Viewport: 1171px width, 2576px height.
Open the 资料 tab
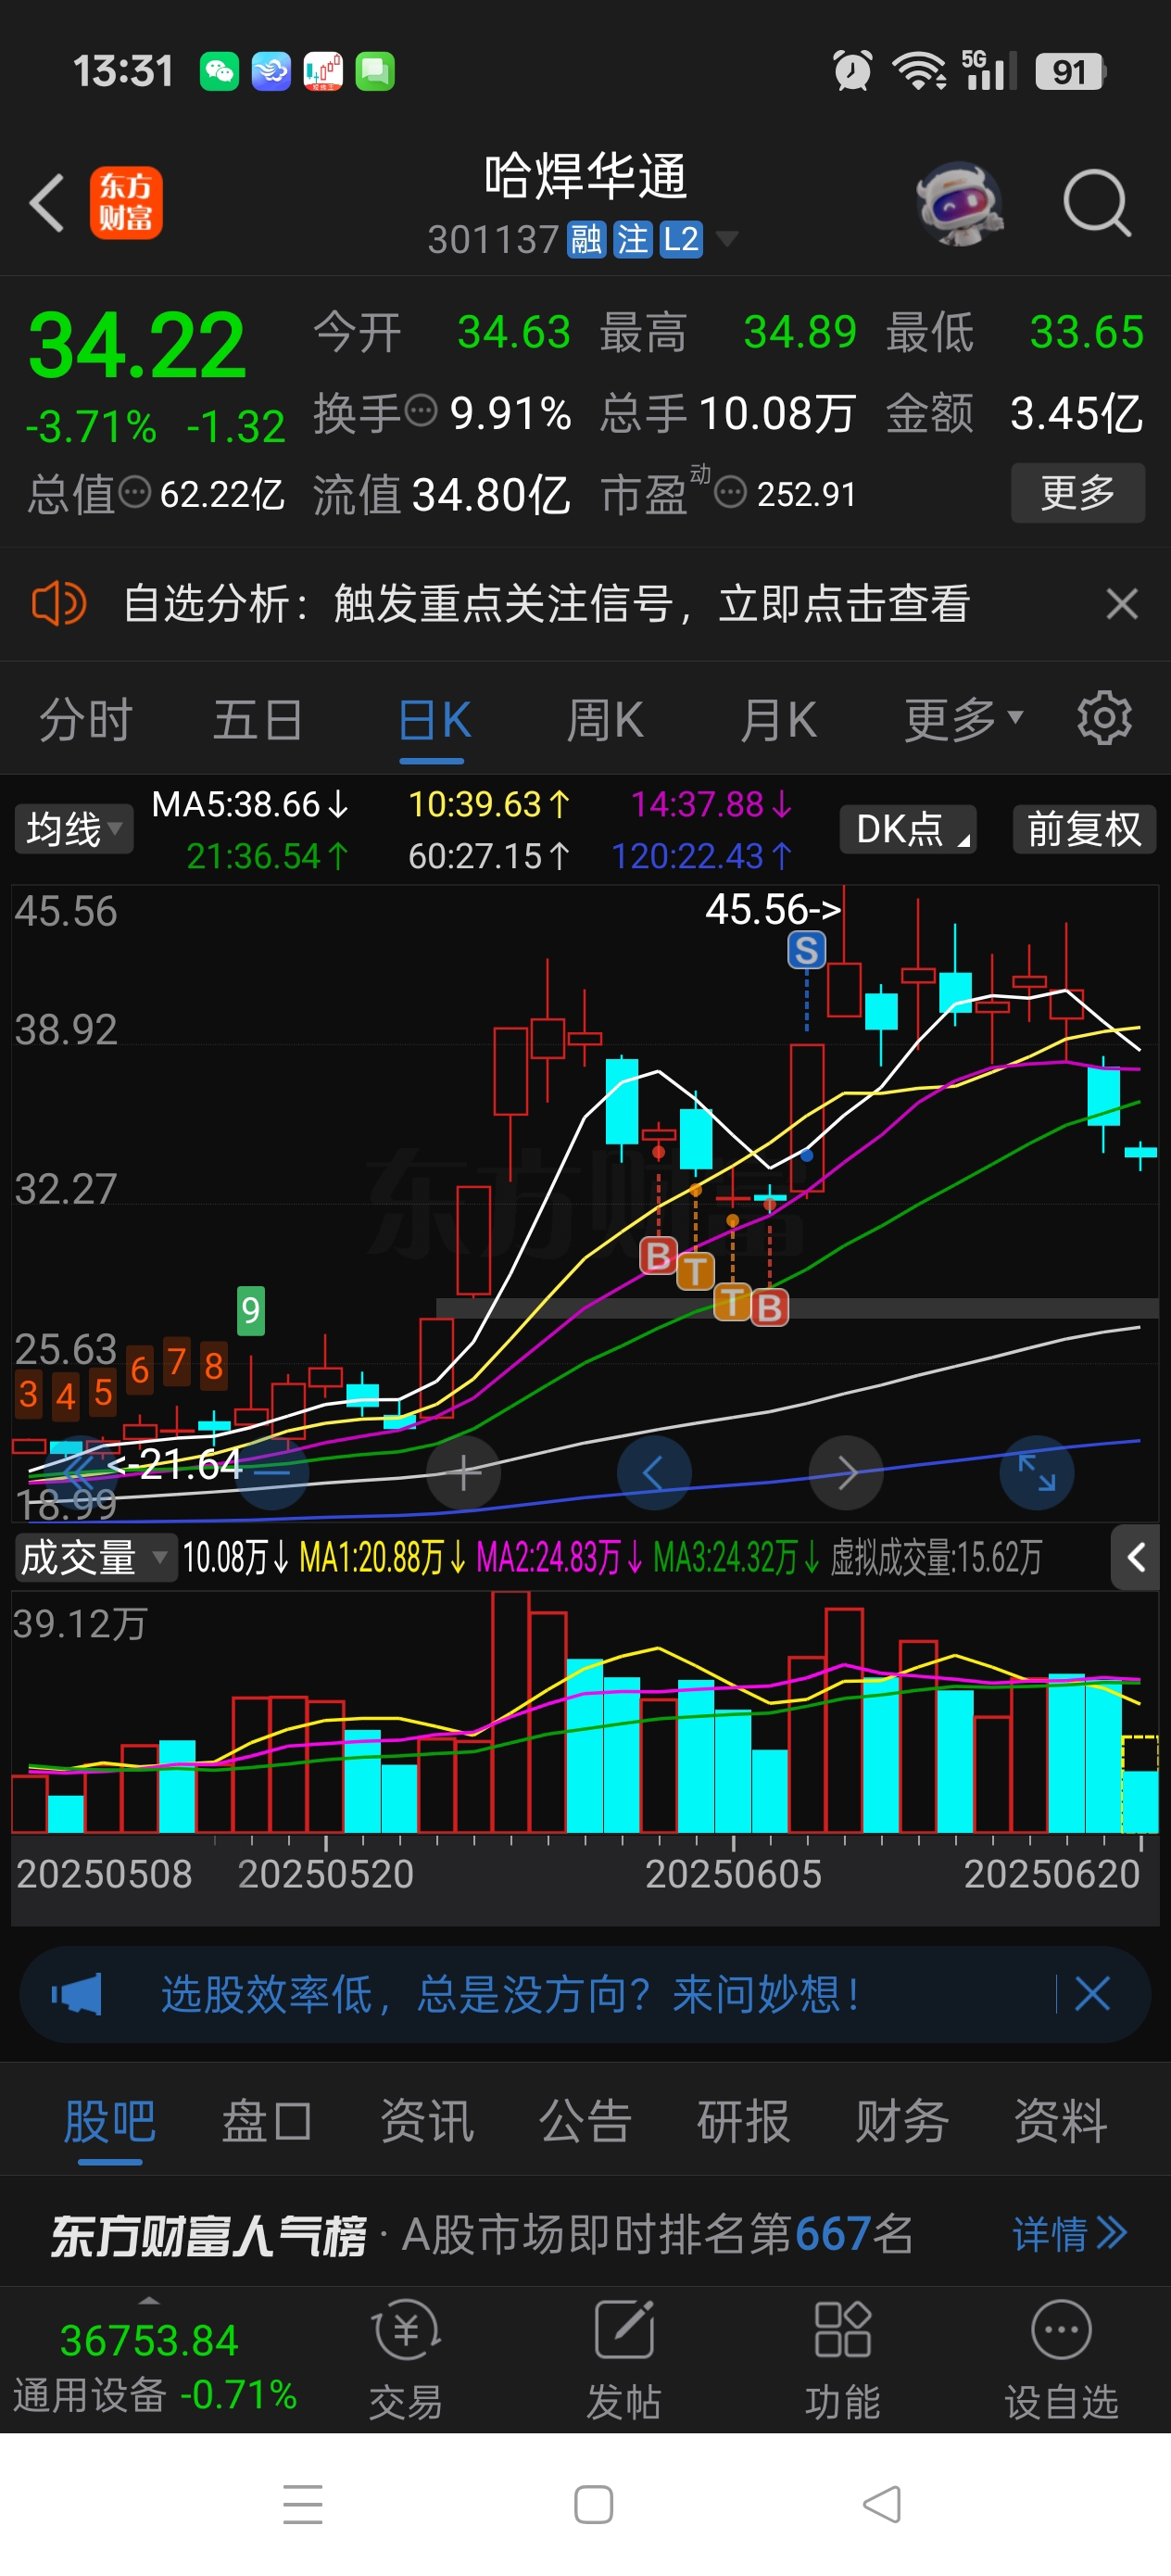coord(1061,2121)
